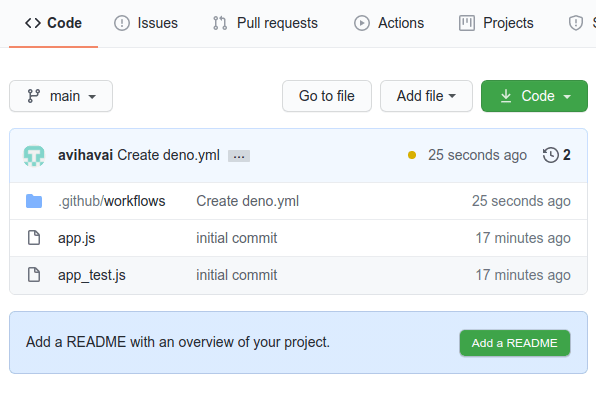Click the 25 seconds ago commit timestamp
The image size is (596, 398).
(477, 155)
